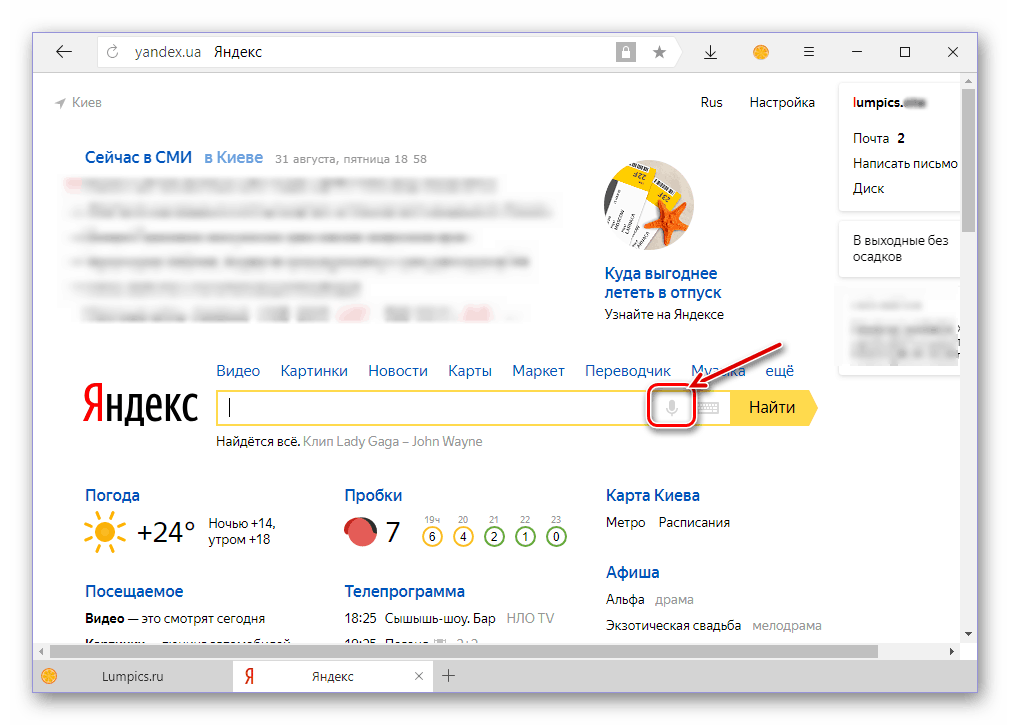Switch to the Lumpics.ru tab
This screenshot has width=1010, height=725.
pos(132,676)
